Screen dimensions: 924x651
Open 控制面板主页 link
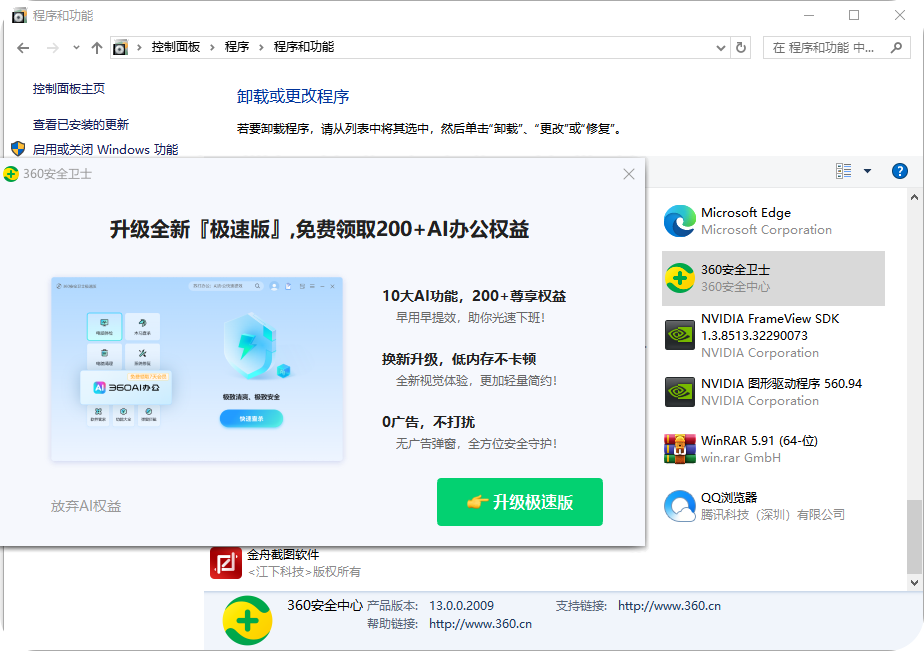tap(69, 89)
